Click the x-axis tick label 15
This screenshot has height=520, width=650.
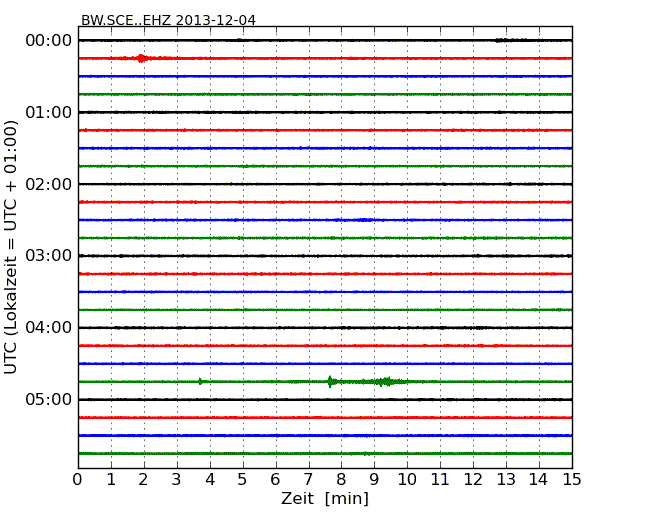[x=572, y=479]
